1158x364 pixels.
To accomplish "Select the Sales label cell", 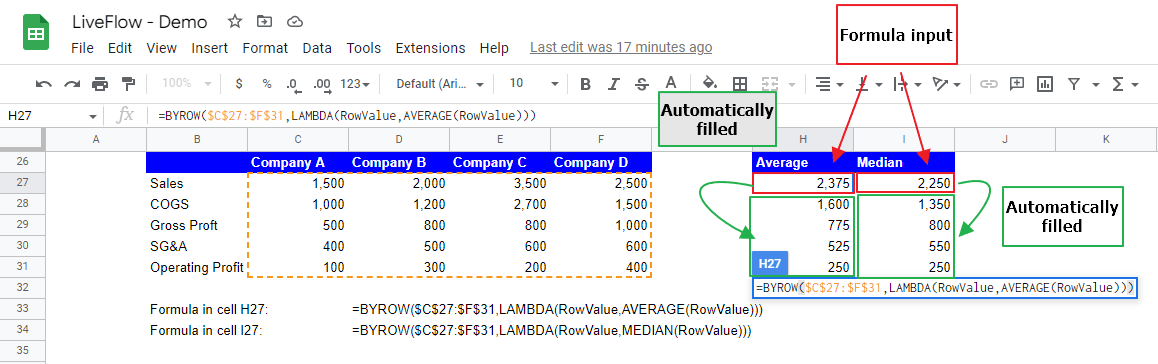I will tap(196, 182).
